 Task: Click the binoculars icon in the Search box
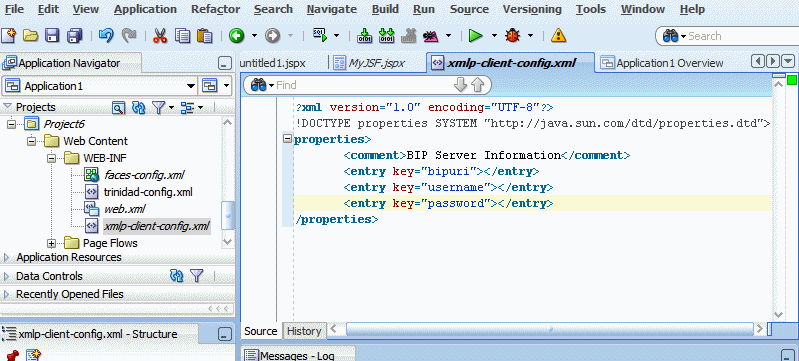[670, 36]
